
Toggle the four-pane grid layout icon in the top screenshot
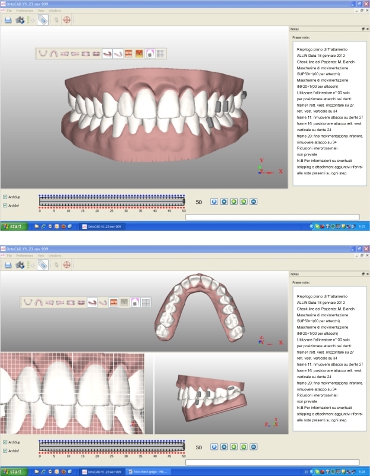(161, 54)
